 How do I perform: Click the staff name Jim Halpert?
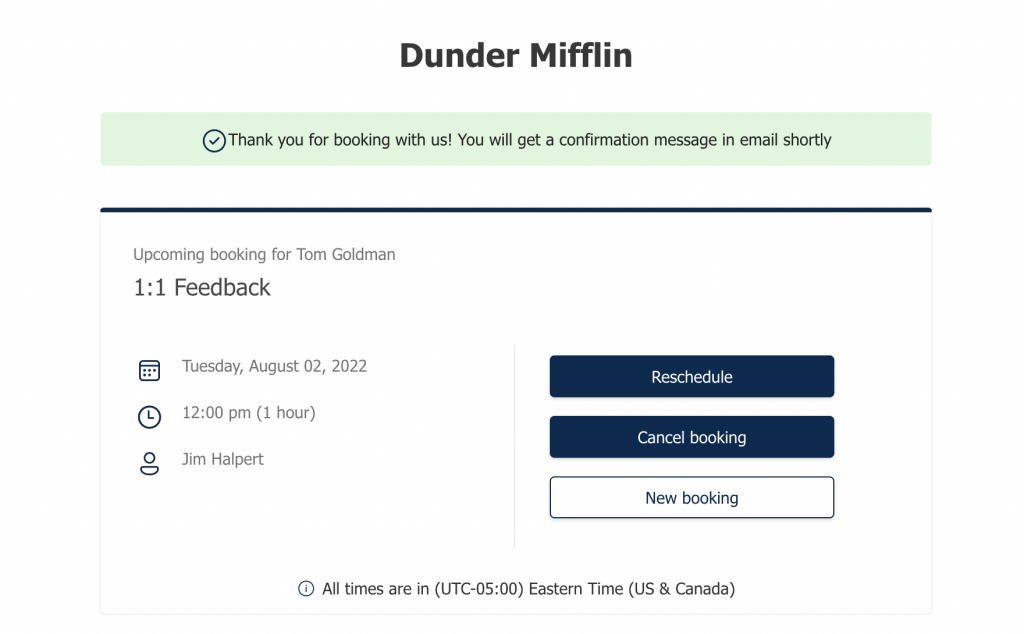pyautogui.click(x=222, y=460)
